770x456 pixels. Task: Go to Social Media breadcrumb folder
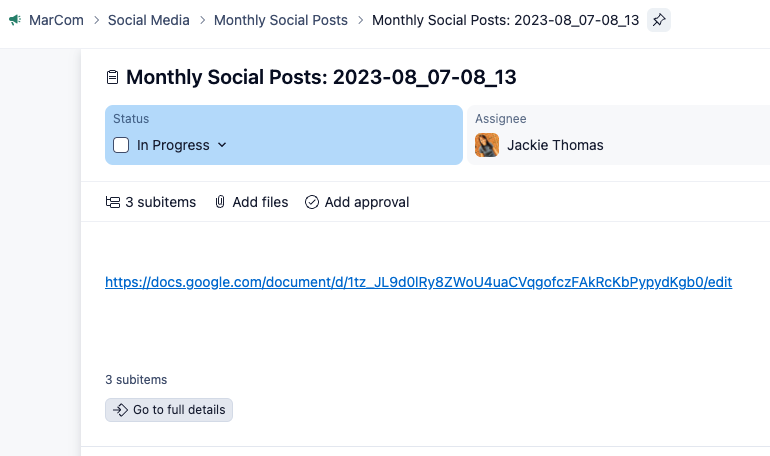point(148,20)
